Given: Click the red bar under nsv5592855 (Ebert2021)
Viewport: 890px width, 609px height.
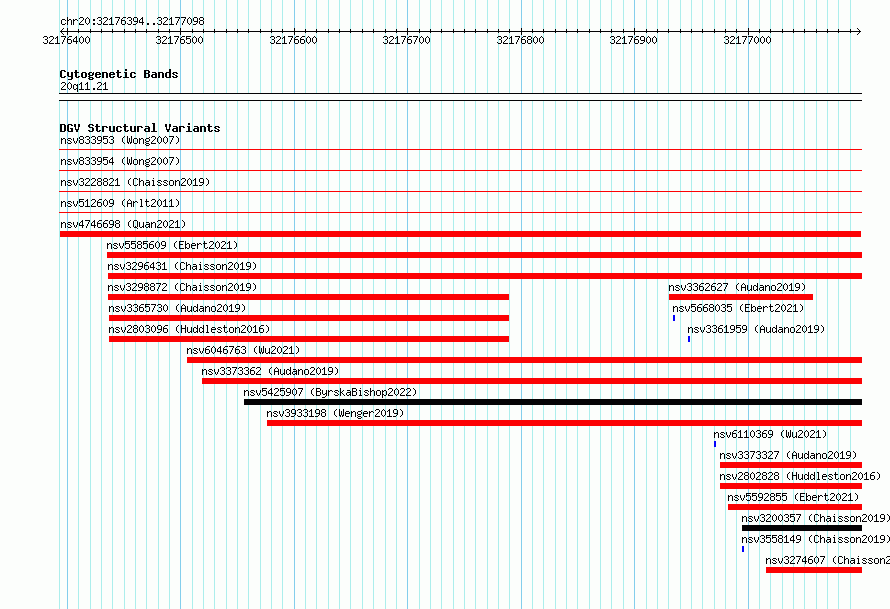Looking at the screenshot, I should (x=795, y=507).
